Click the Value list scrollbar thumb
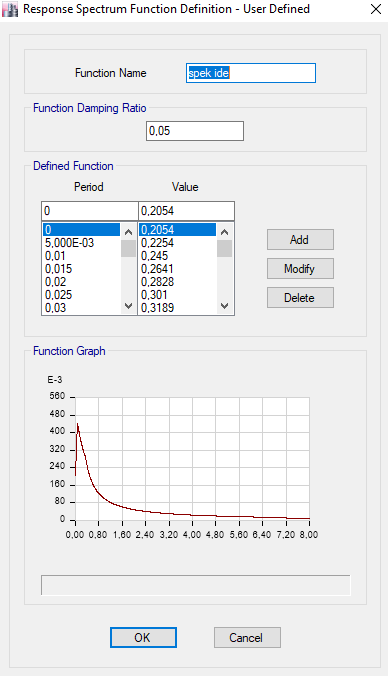The image size is (388, 676). click(224, 248)
